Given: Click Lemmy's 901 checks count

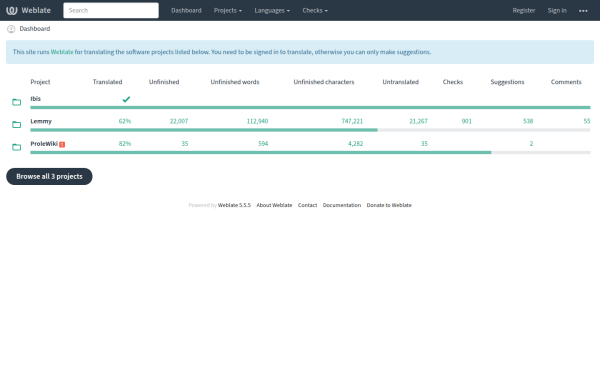Looking at the screenshot, I should click(466, 121).
